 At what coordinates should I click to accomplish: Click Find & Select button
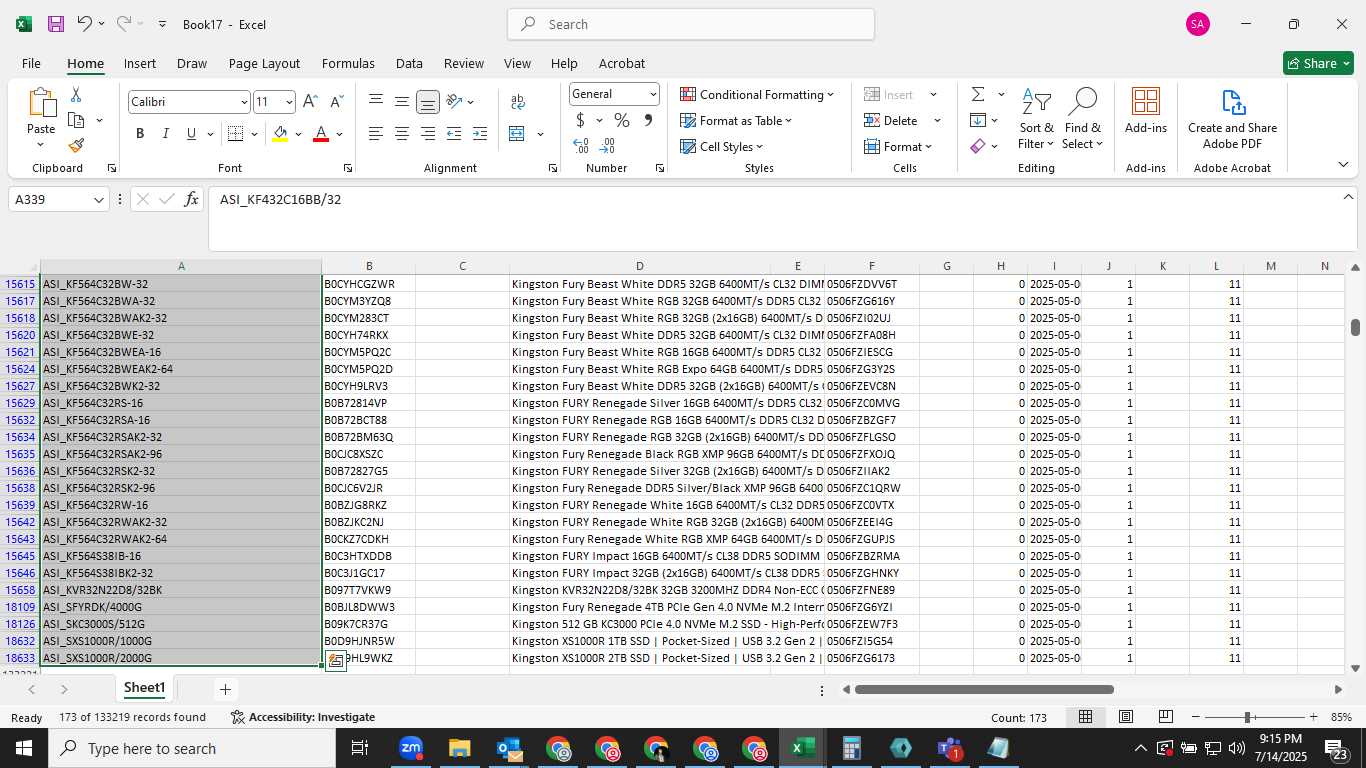1083,119
